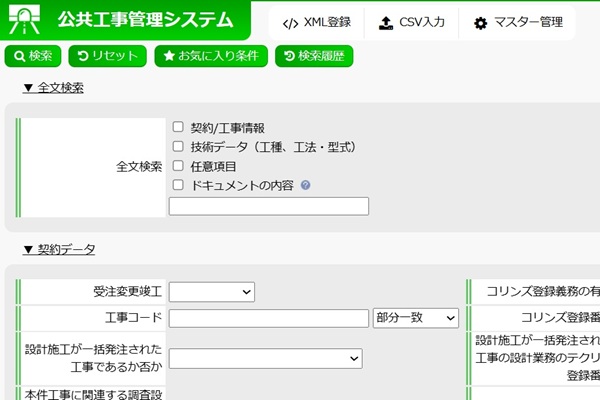Expand the 設計施工が一括発注された工事 dropdown

coord(265,358)
